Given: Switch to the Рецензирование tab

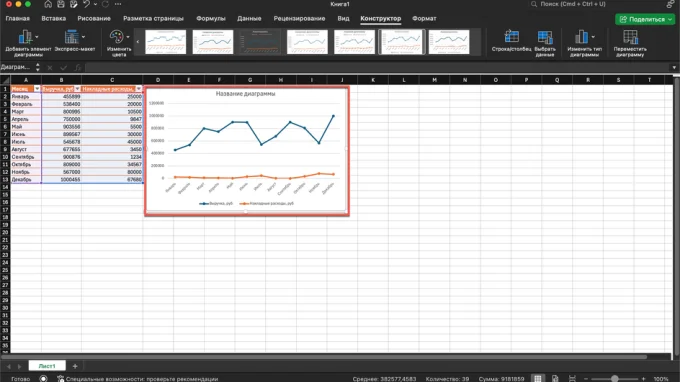Looking at the screenshot, I should click(299, 19).
